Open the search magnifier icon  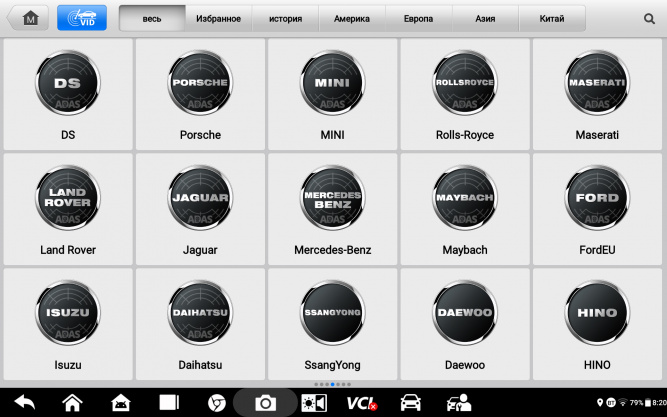tap(649, 19)
